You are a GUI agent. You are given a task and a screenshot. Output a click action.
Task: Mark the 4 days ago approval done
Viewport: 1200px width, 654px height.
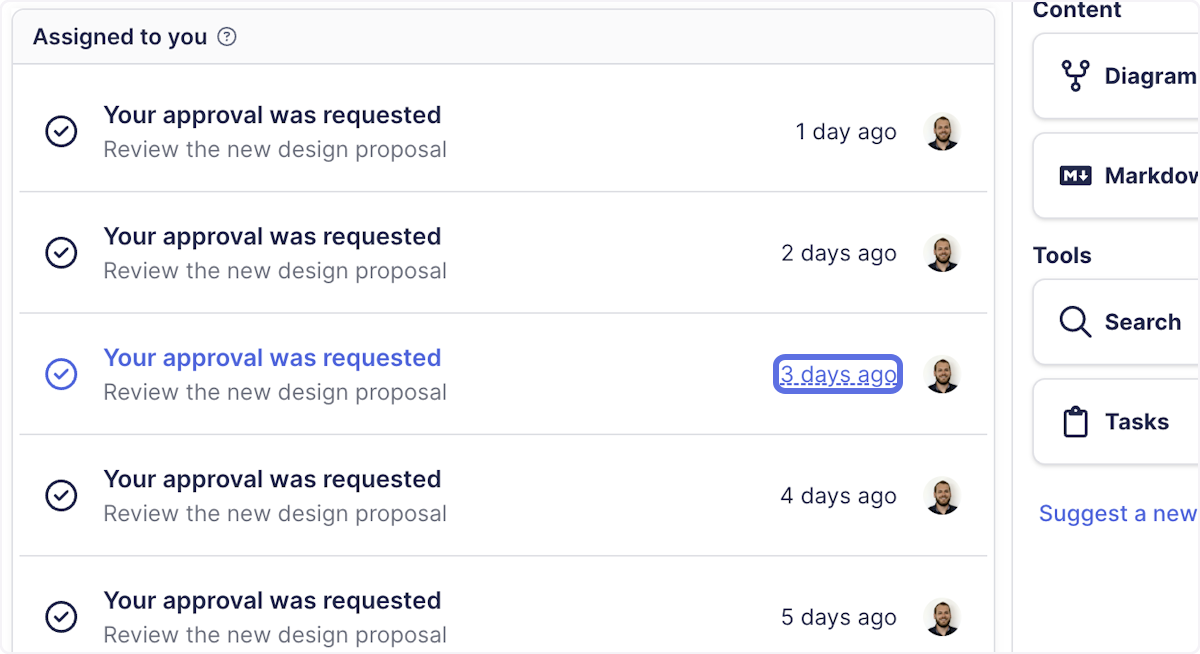pyautogui.click(x=62, y=495)
